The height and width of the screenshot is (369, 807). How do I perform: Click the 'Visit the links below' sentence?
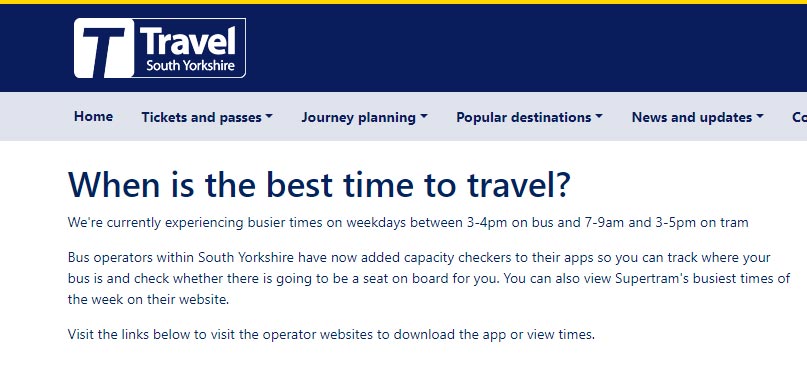[331, 335]
